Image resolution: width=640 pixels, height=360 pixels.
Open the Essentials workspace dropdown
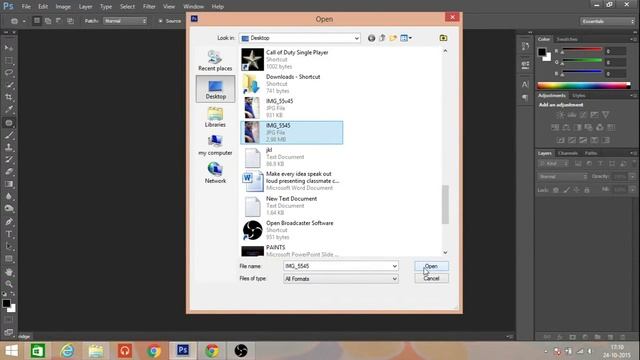[607, 21]
